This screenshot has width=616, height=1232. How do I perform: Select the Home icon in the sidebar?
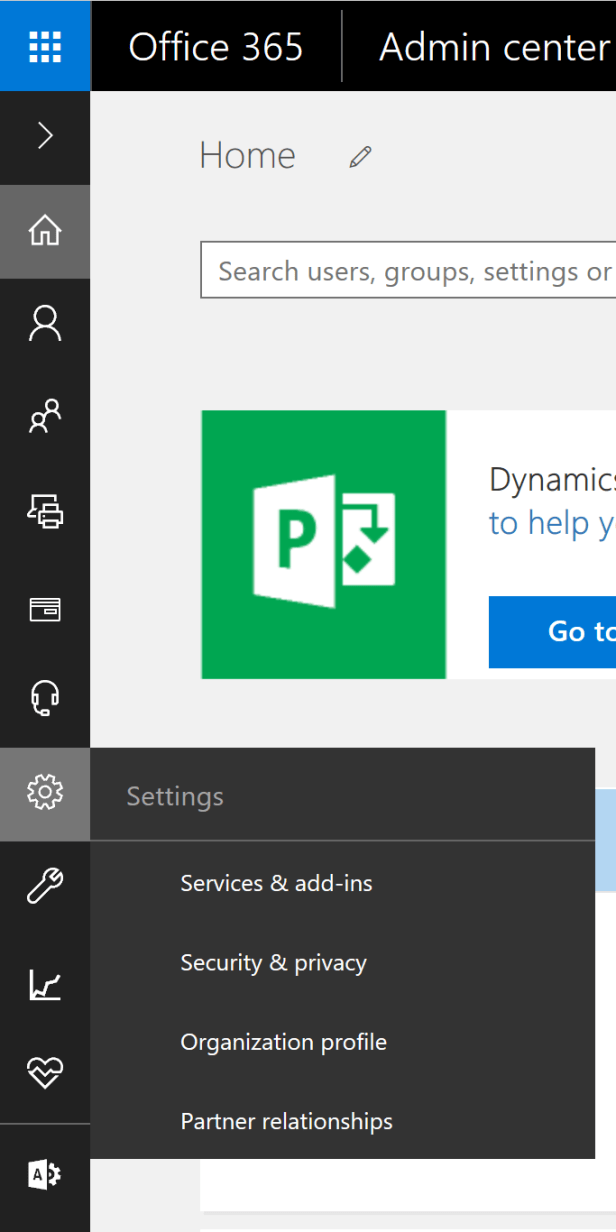(x=45, y=231)
